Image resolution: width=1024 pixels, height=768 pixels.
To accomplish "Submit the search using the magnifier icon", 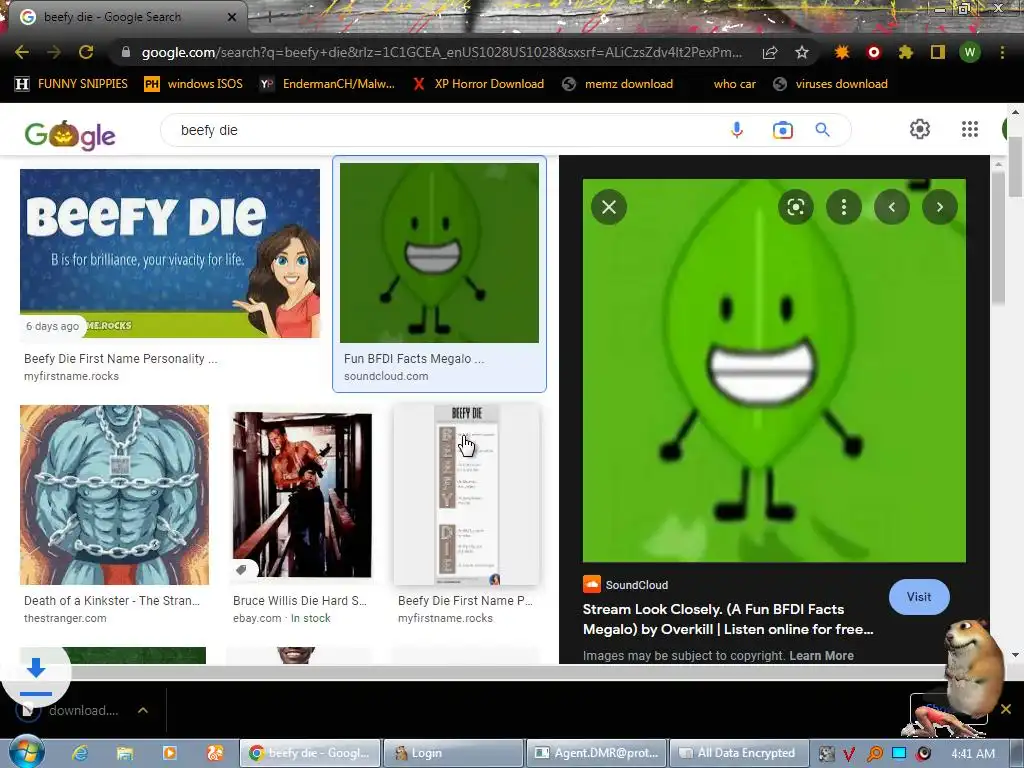I will point(823,130).
